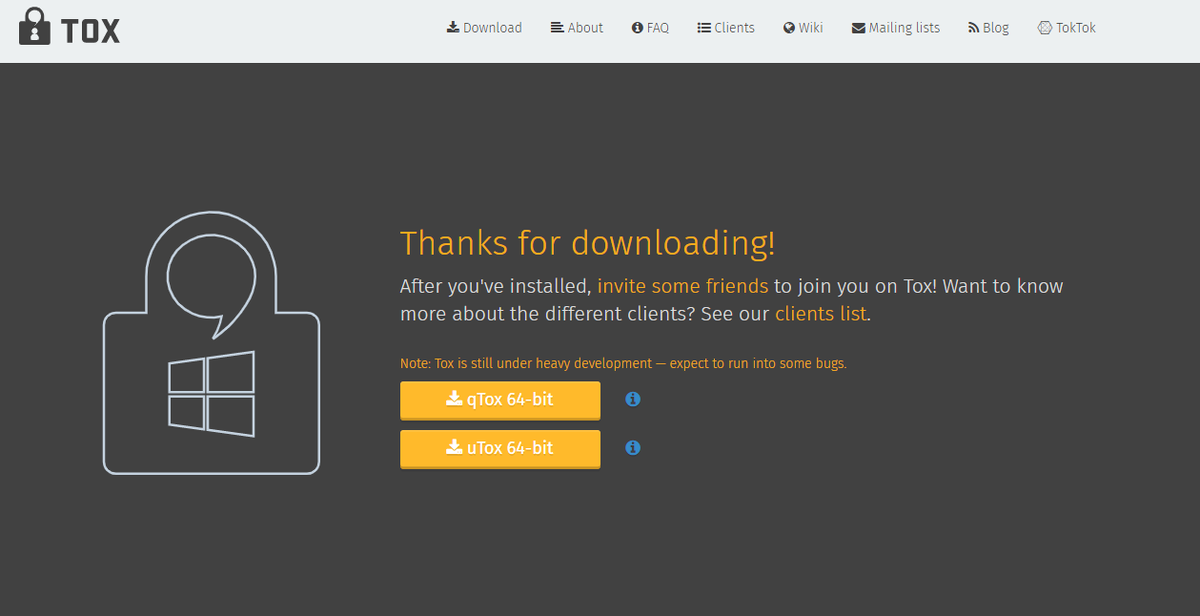Download the uTox 64-bit client
The height and width of the screenshot is (616, 1200).
(x=500, y=448)
